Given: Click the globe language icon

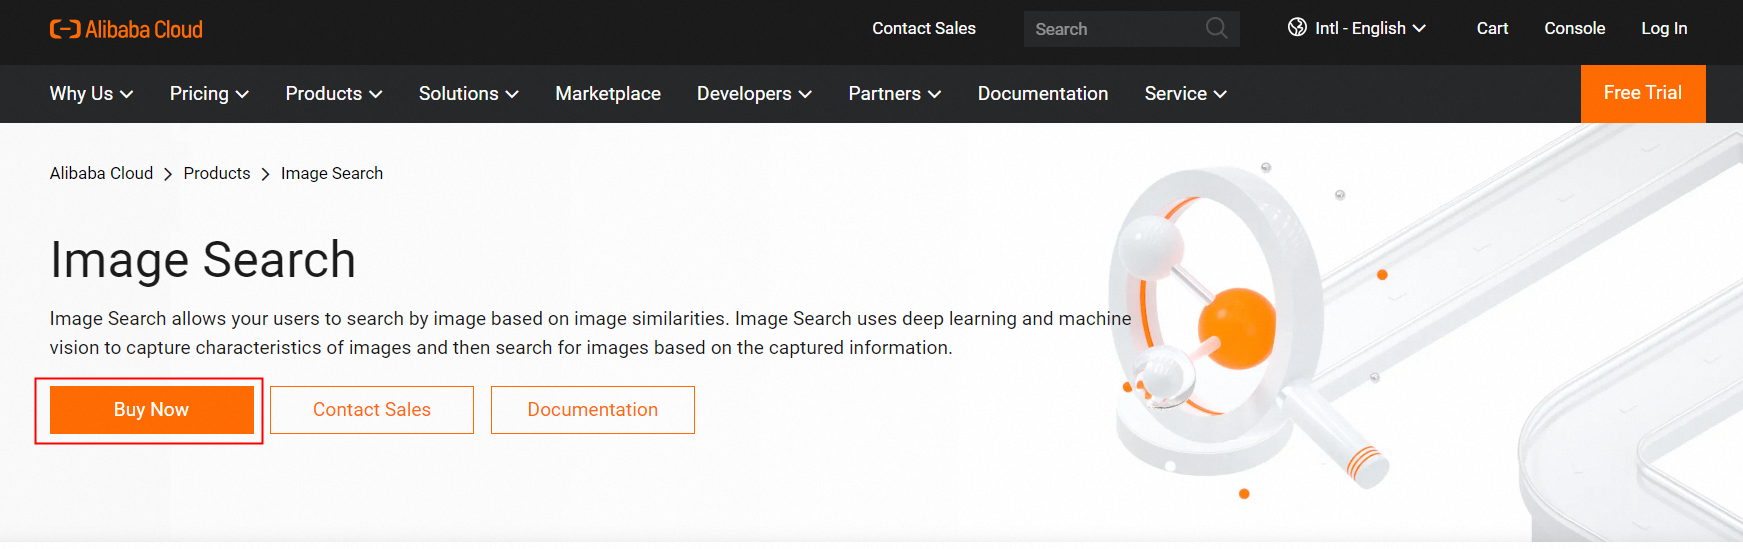Looking at the screenshot, I should (x=1297, y=27).
